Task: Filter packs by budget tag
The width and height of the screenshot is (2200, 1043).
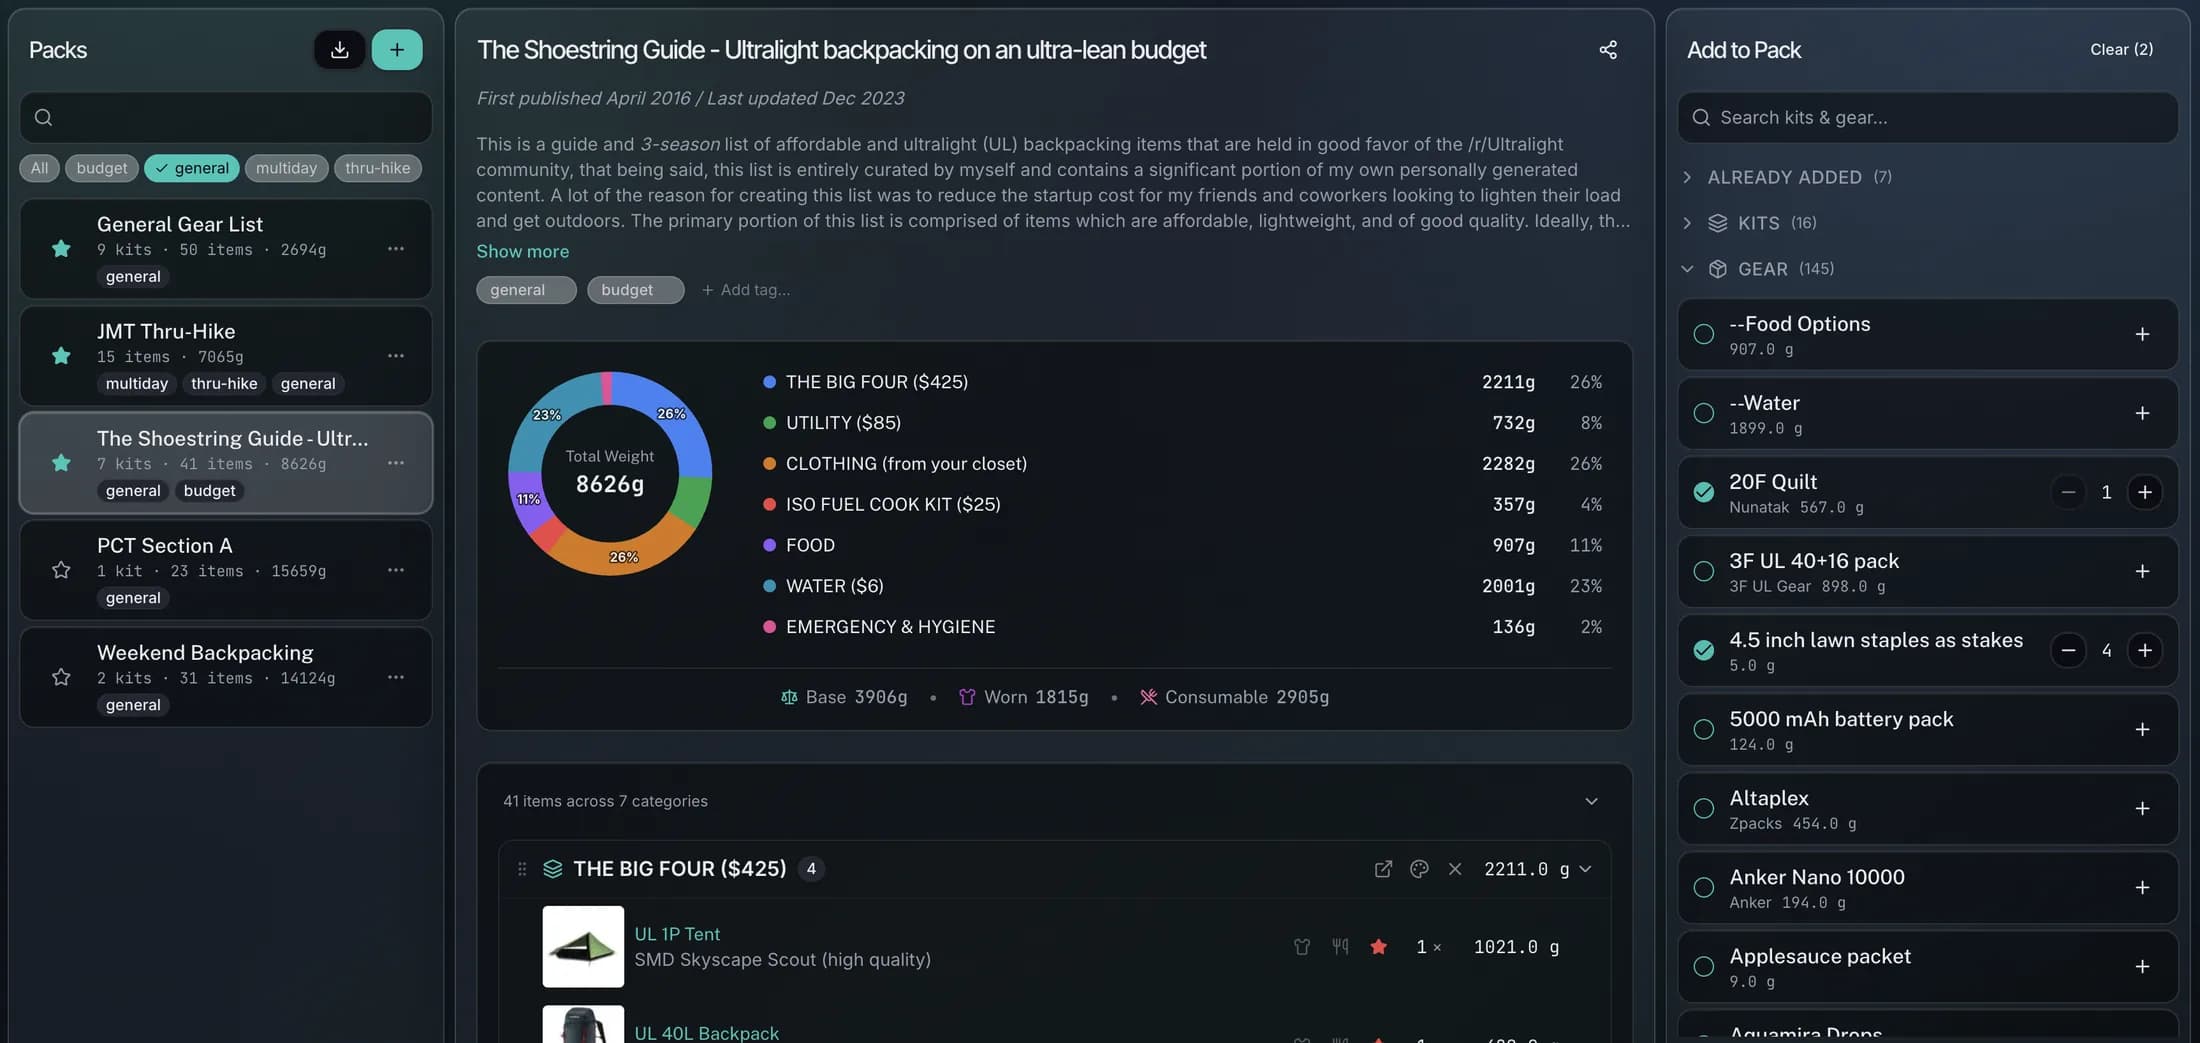Action: [x=102, y=168]
